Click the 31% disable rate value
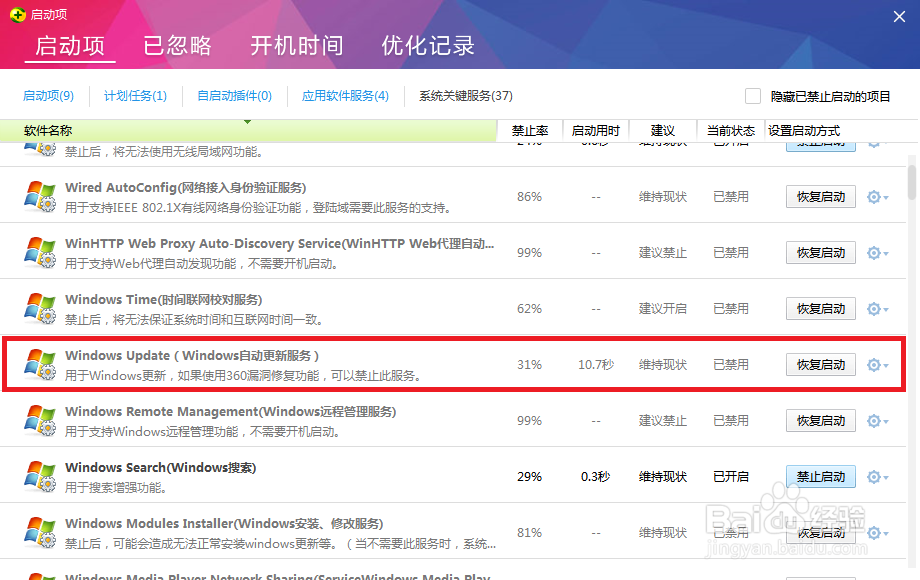920x580 pixels. point(529,365)
